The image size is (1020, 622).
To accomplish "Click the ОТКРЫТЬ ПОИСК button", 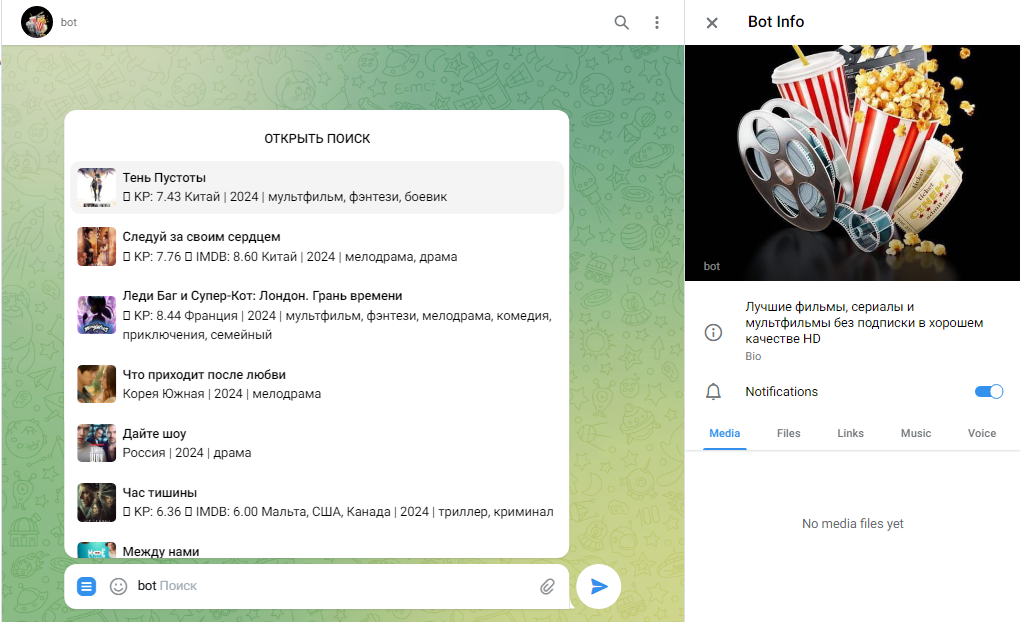I will click(x=317, y=138).
